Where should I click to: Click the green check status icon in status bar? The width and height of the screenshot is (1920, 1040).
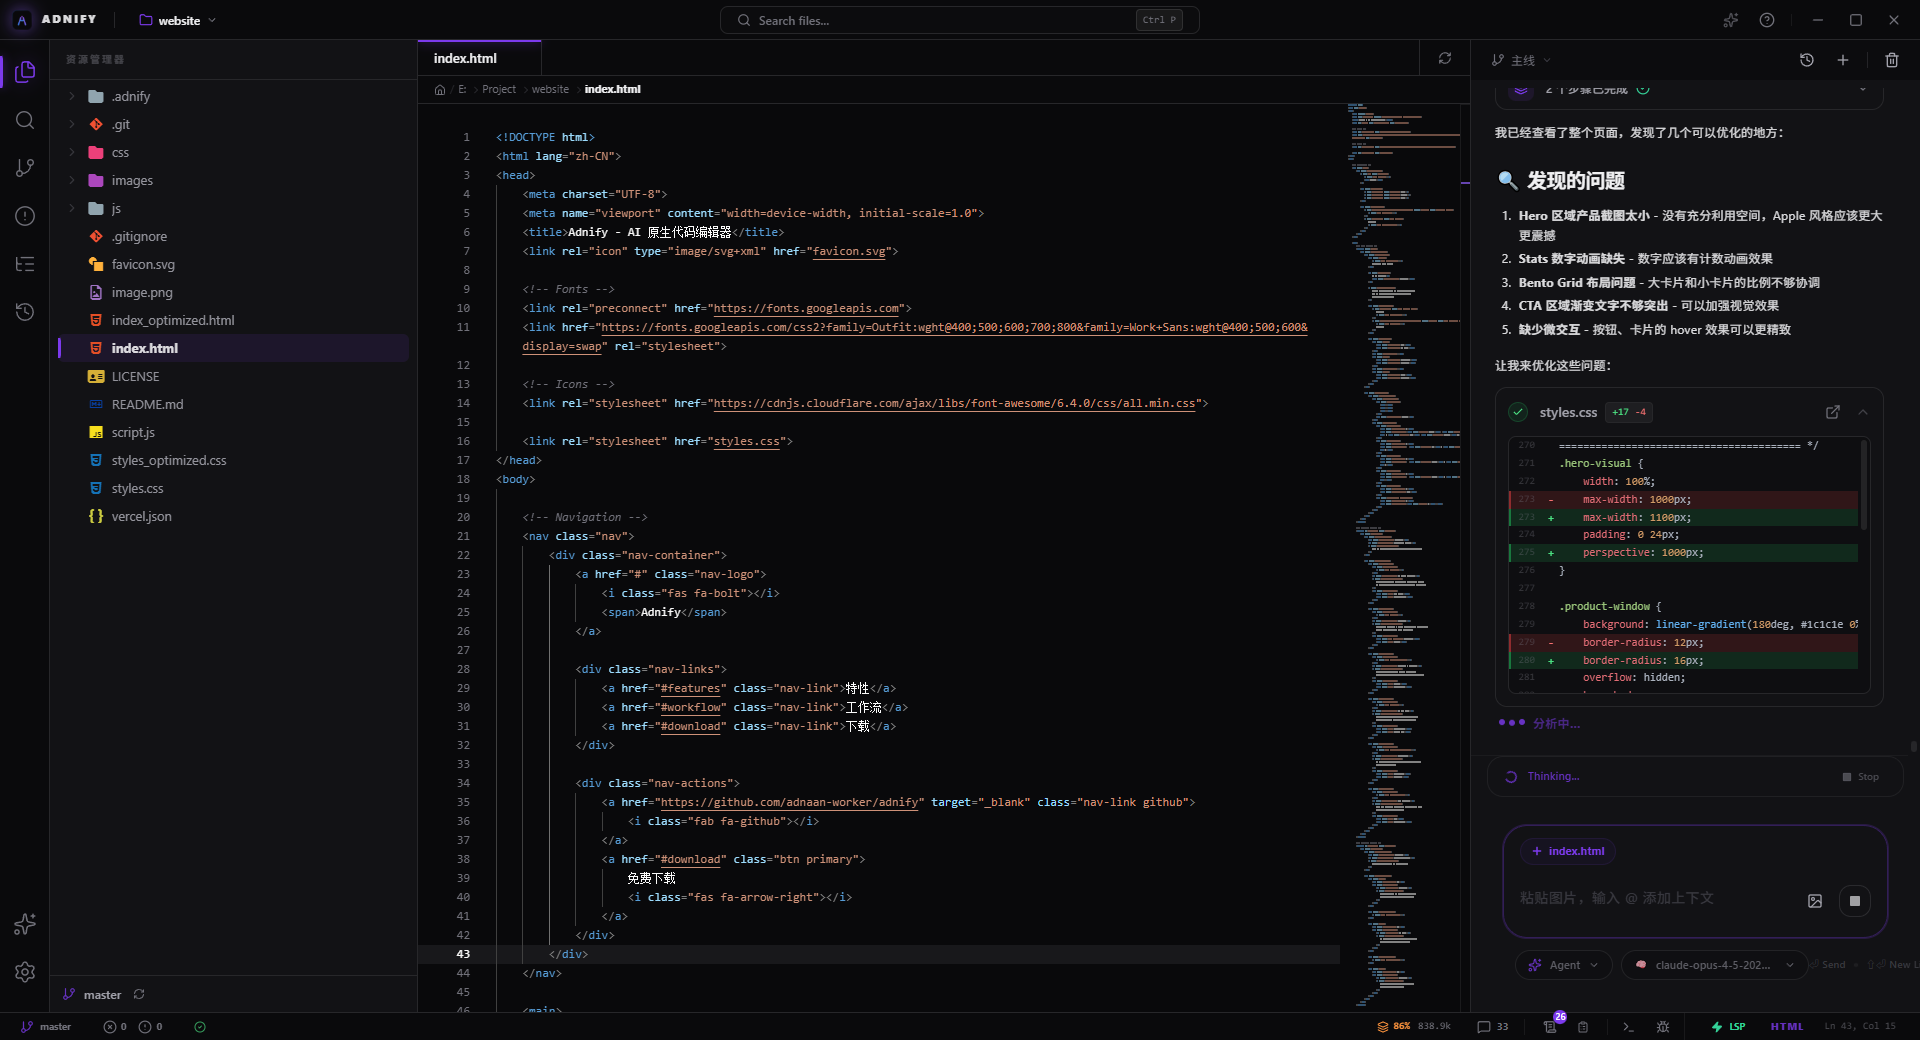(200, 1027)
